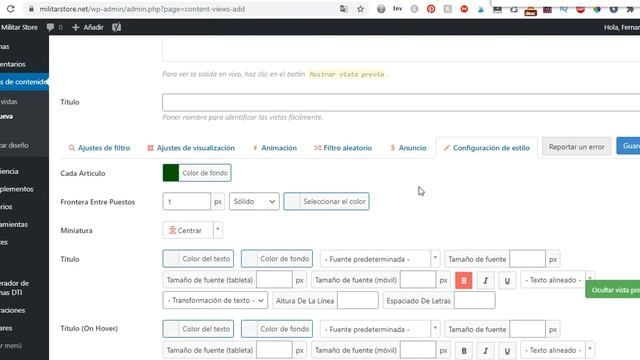Open Título (On Hover) Fuente predeterminada dropdown
The width and height of the screenshot is (640, 360).
(380, 329)
